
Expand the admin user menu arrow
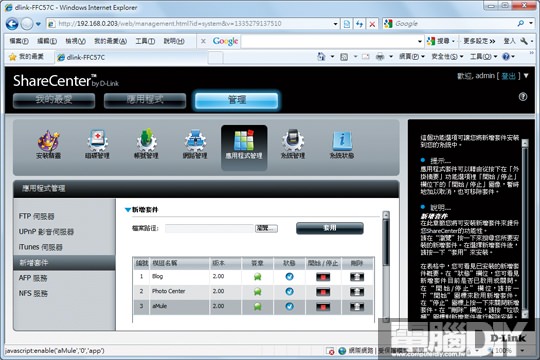pos(526,76)
